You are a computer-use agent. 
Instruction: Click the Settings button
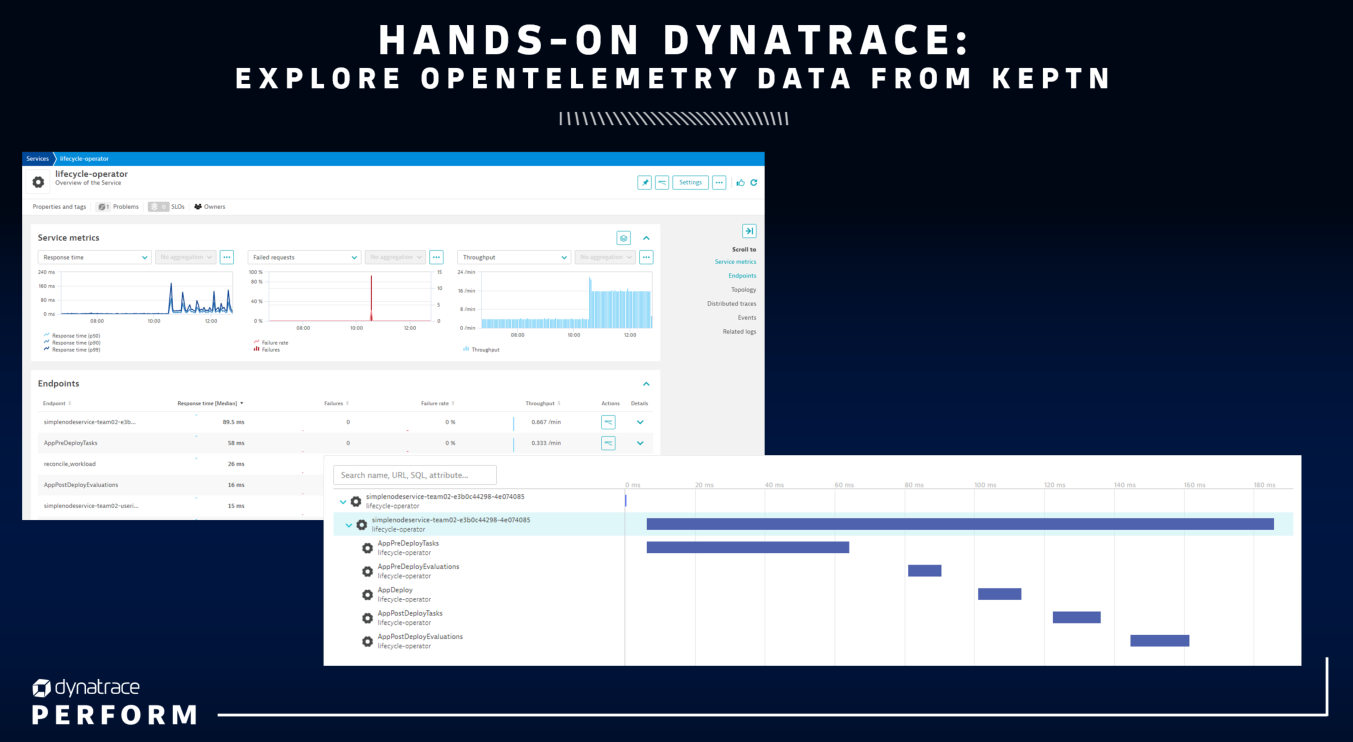tap(690, 182)
